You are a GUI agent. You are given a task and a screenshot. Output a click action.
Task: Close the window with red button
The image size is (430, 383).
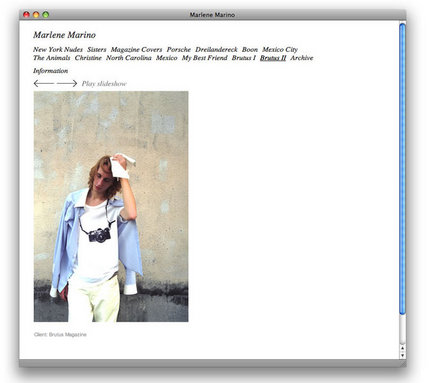pyautogui.click(x=26, y=14)
